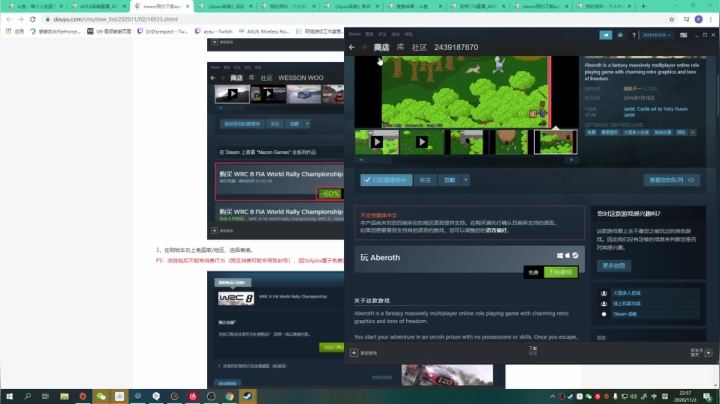
Task: Open publisher link Jarbit
Action: pos(629,115)
